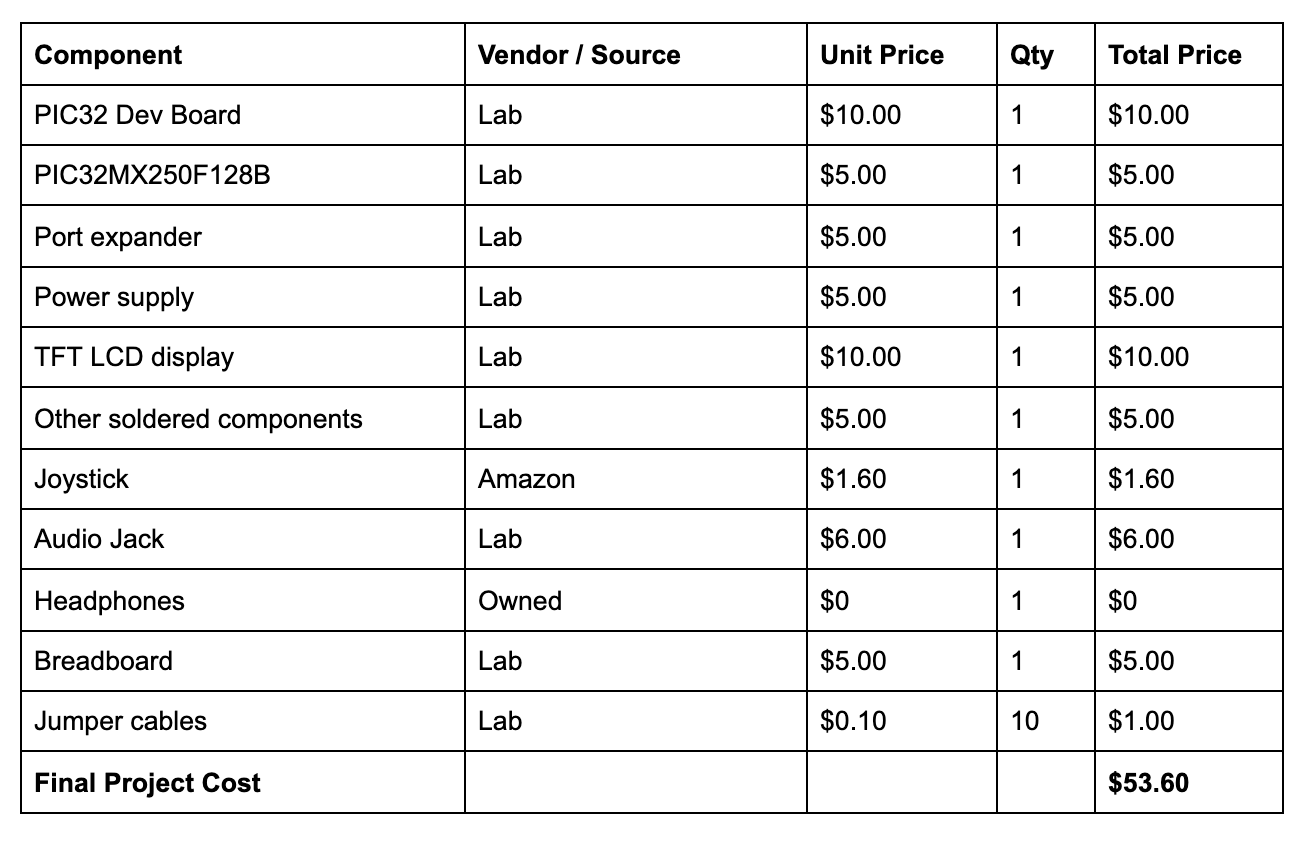Click the "Jumper cables" cell
Image resolution: width=1304 pixels, height=844 pixels.
click(120, 721)
